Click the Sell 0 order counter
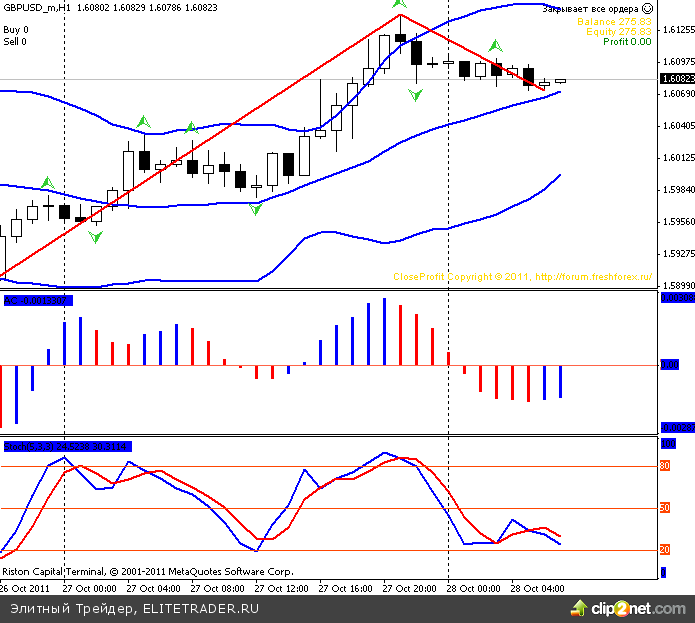 pos(16,42)
